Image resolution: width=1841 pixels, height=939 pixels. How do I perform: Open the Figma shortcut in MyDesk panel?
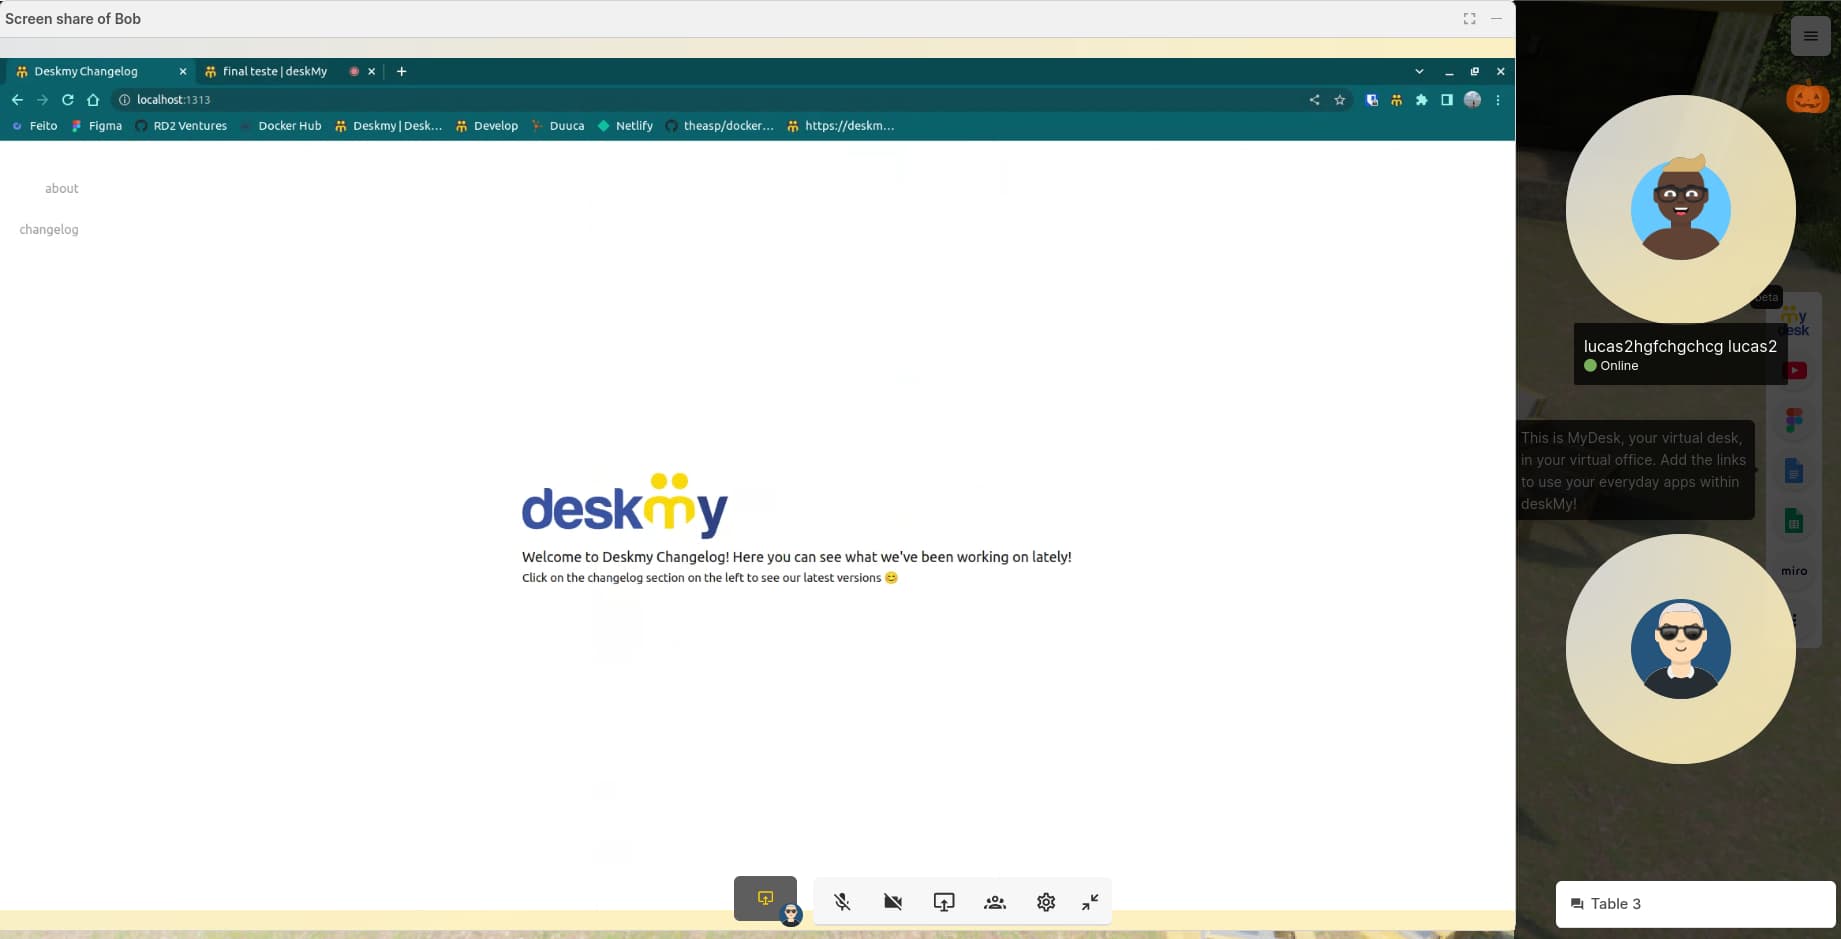click(x=1794, y=420)
